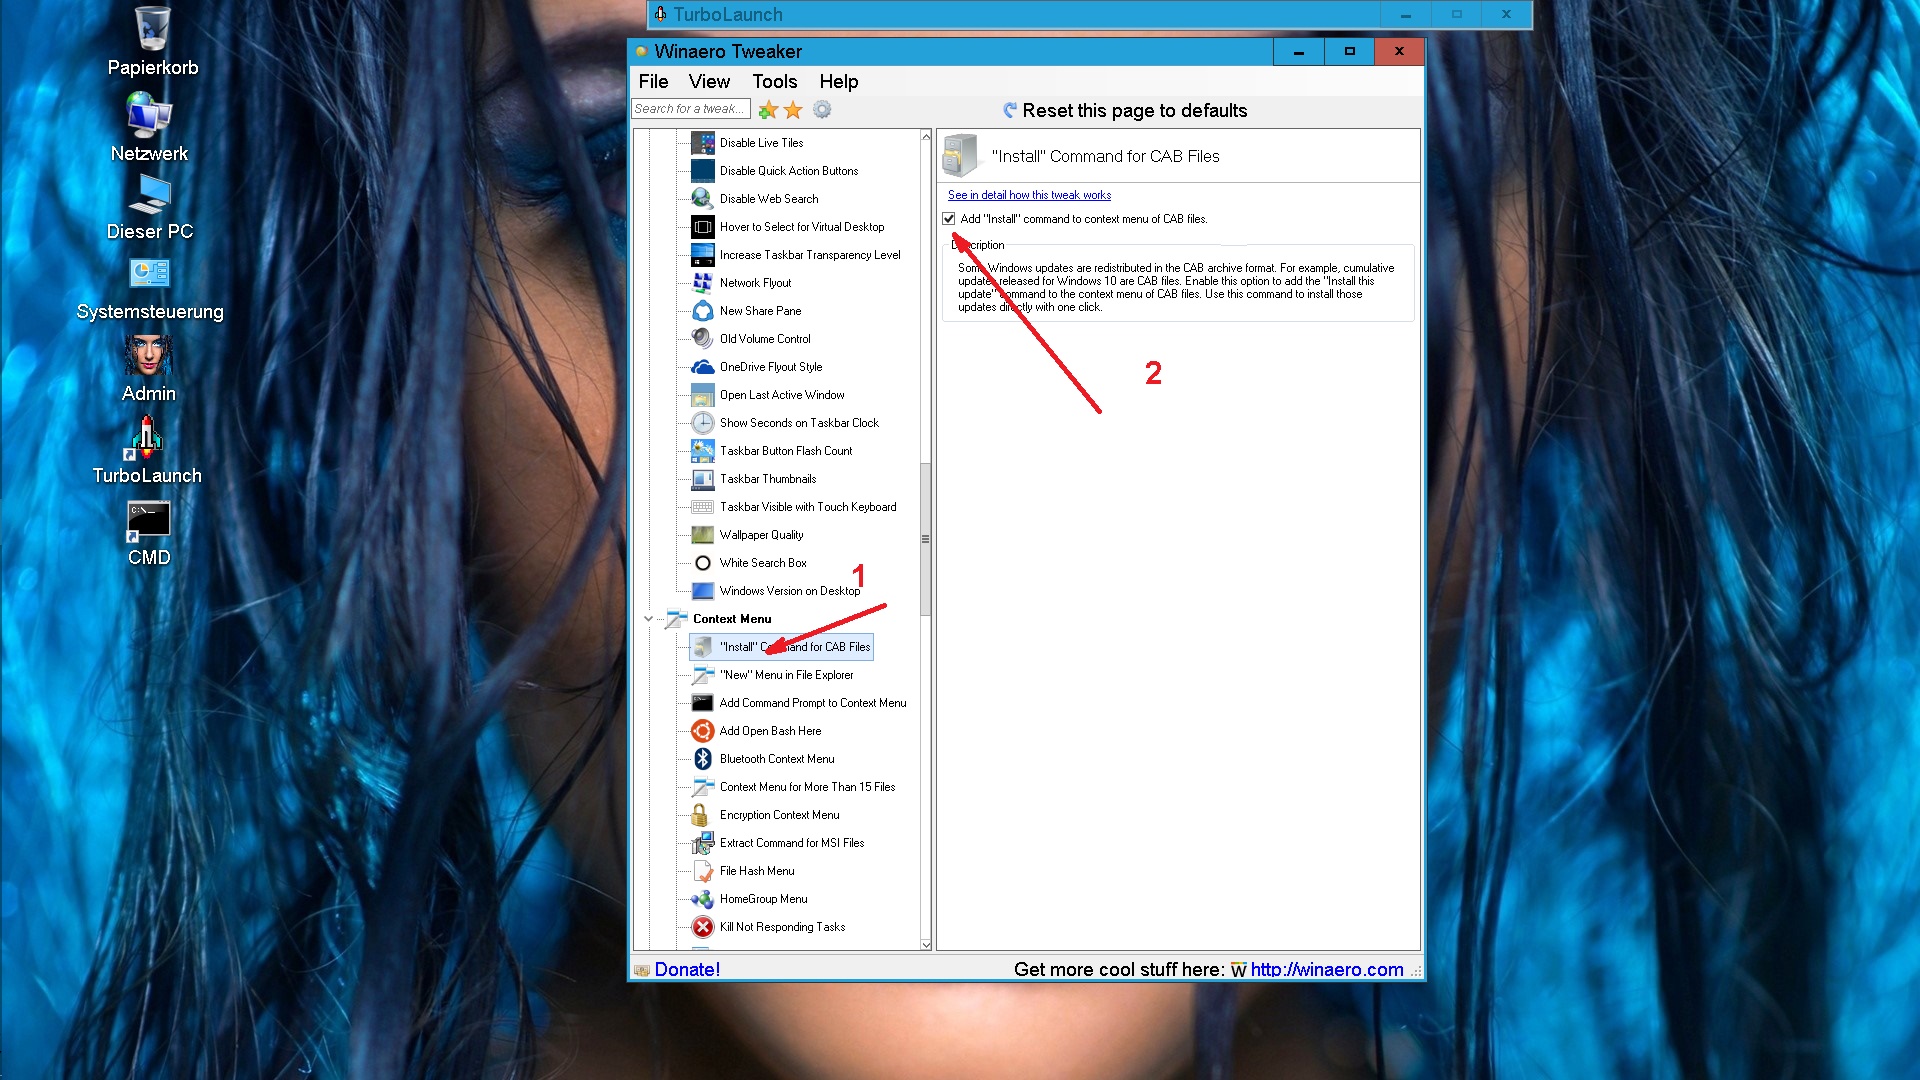Click the first gold star favorites icon
Image resolution: width=1920 pixels, height=1080 pixels.
tap(768, 110)
